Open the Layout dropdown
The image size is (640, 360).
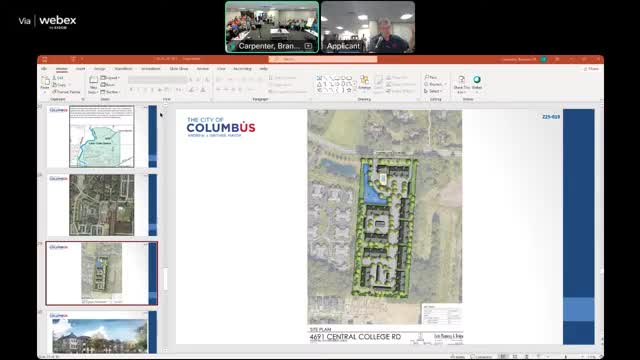click(x=110, y=78)
